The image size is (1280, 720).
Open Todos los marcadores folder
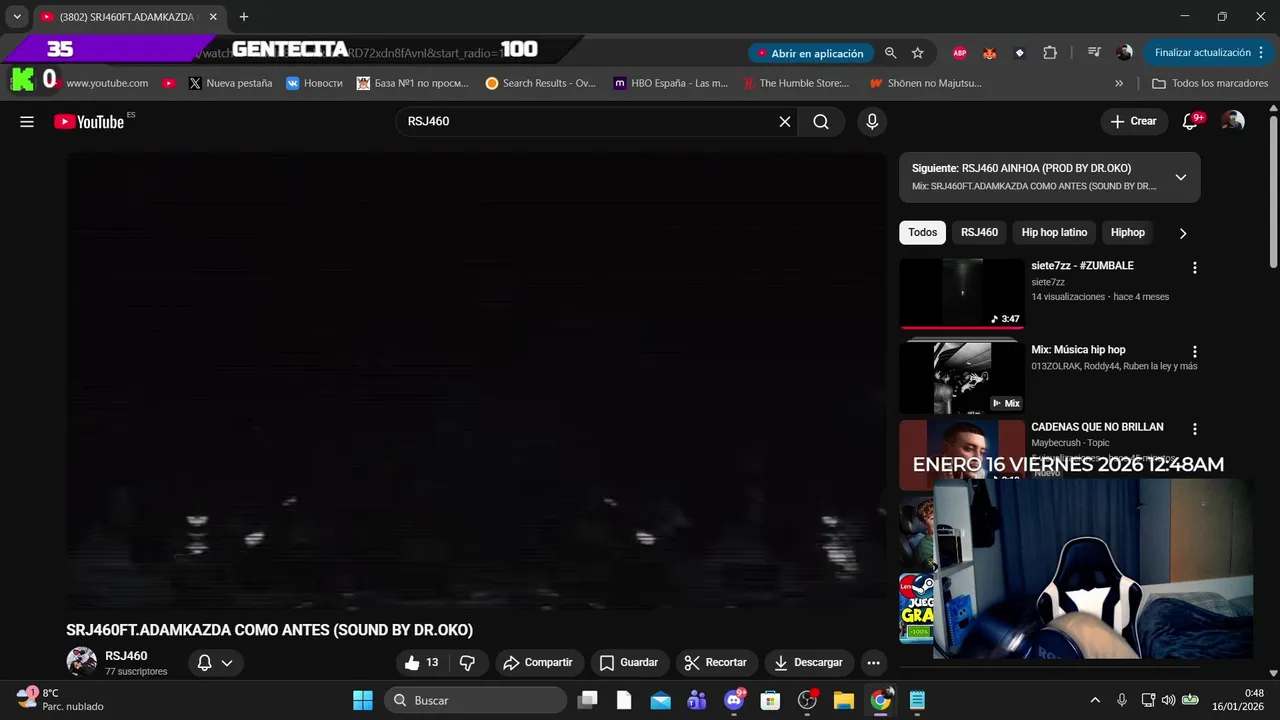[x=1210, y=83]
